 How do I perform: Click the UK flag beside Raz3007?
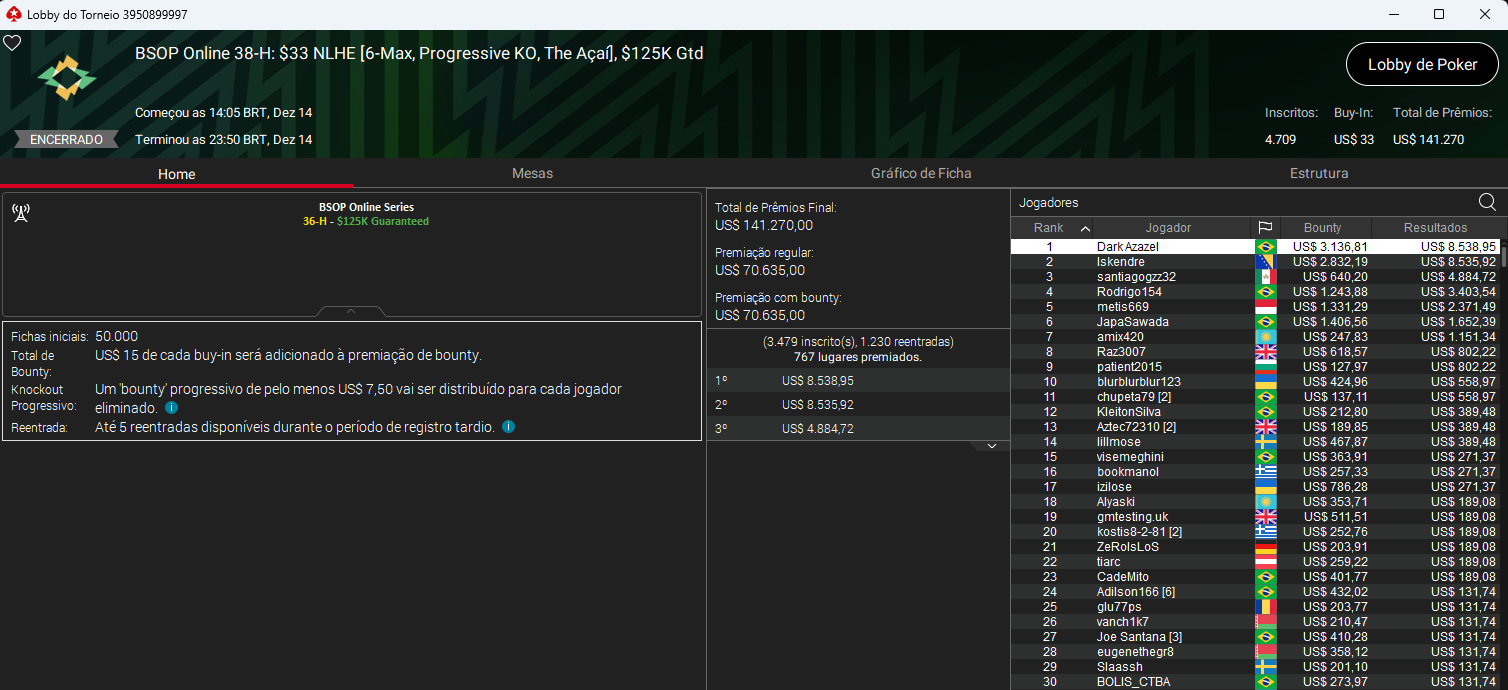(x=1266, y=351)
